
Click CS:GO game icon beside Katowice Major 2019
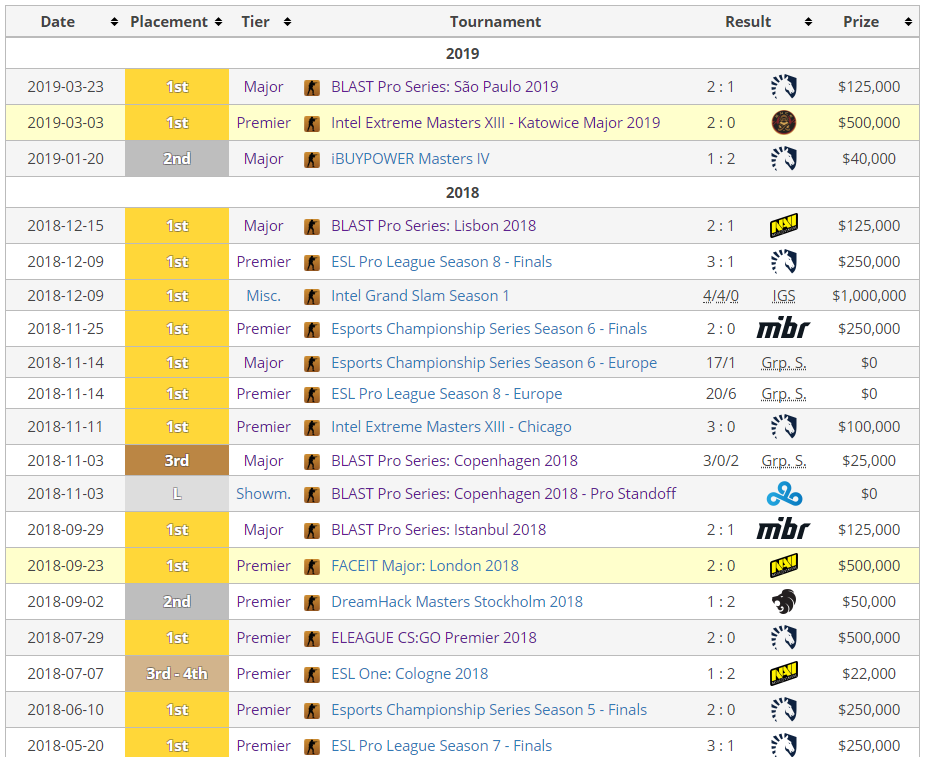click(x=312, y=124)
